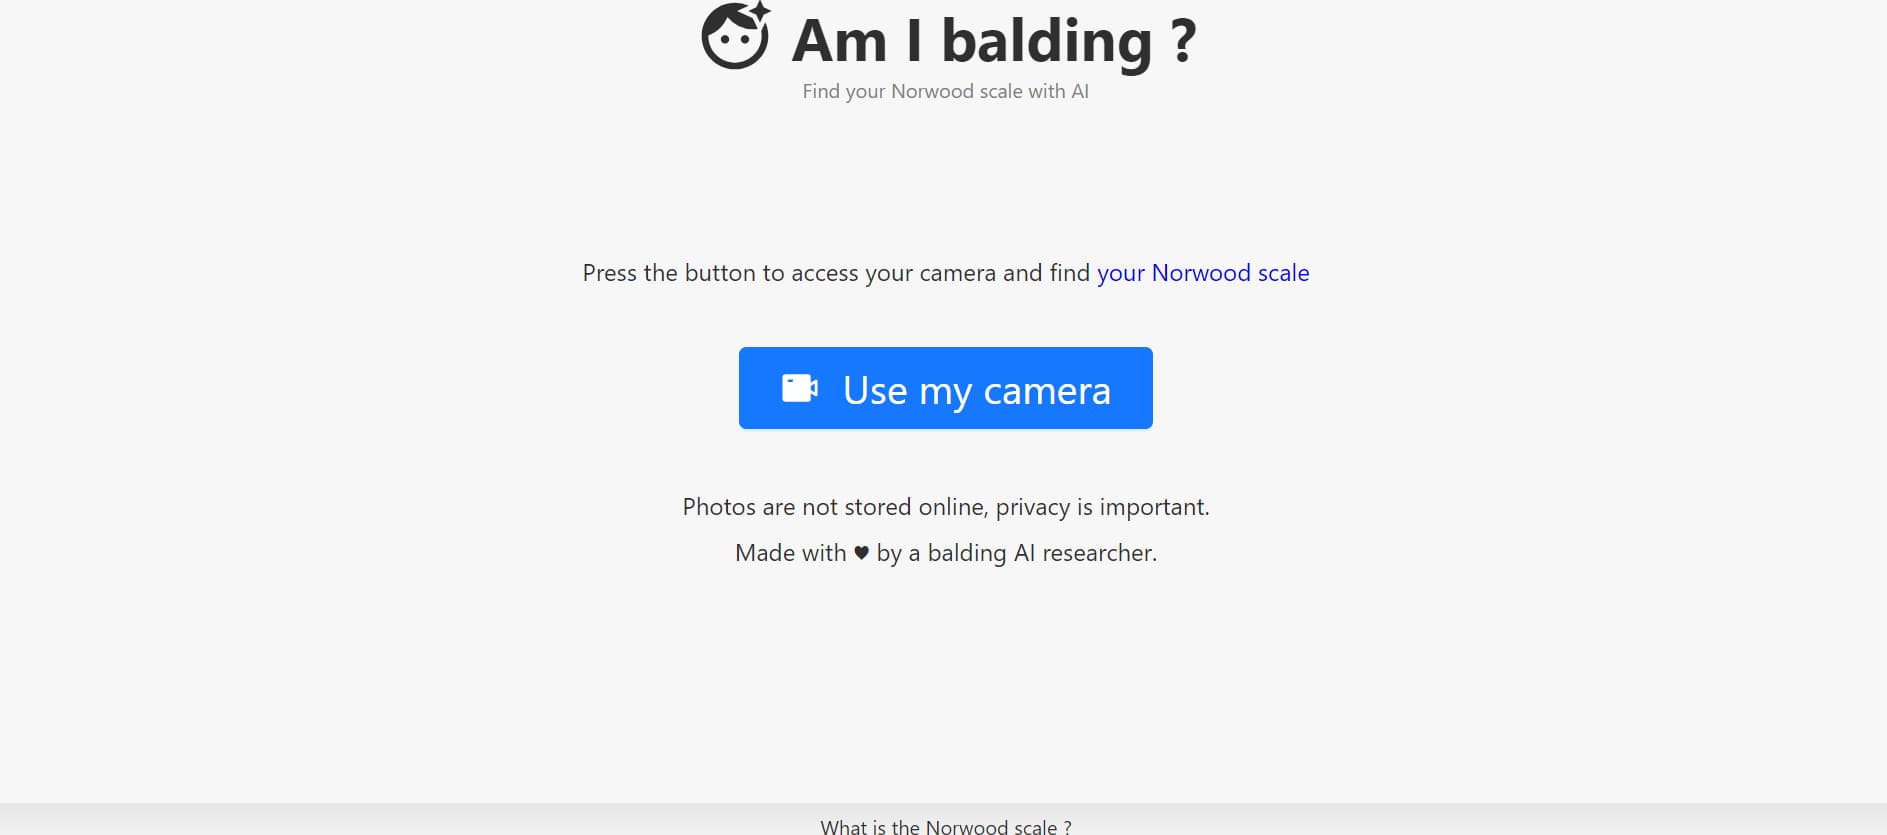
Task: Click the words 'Made with' in the credit line
Action: pos(790,553)
